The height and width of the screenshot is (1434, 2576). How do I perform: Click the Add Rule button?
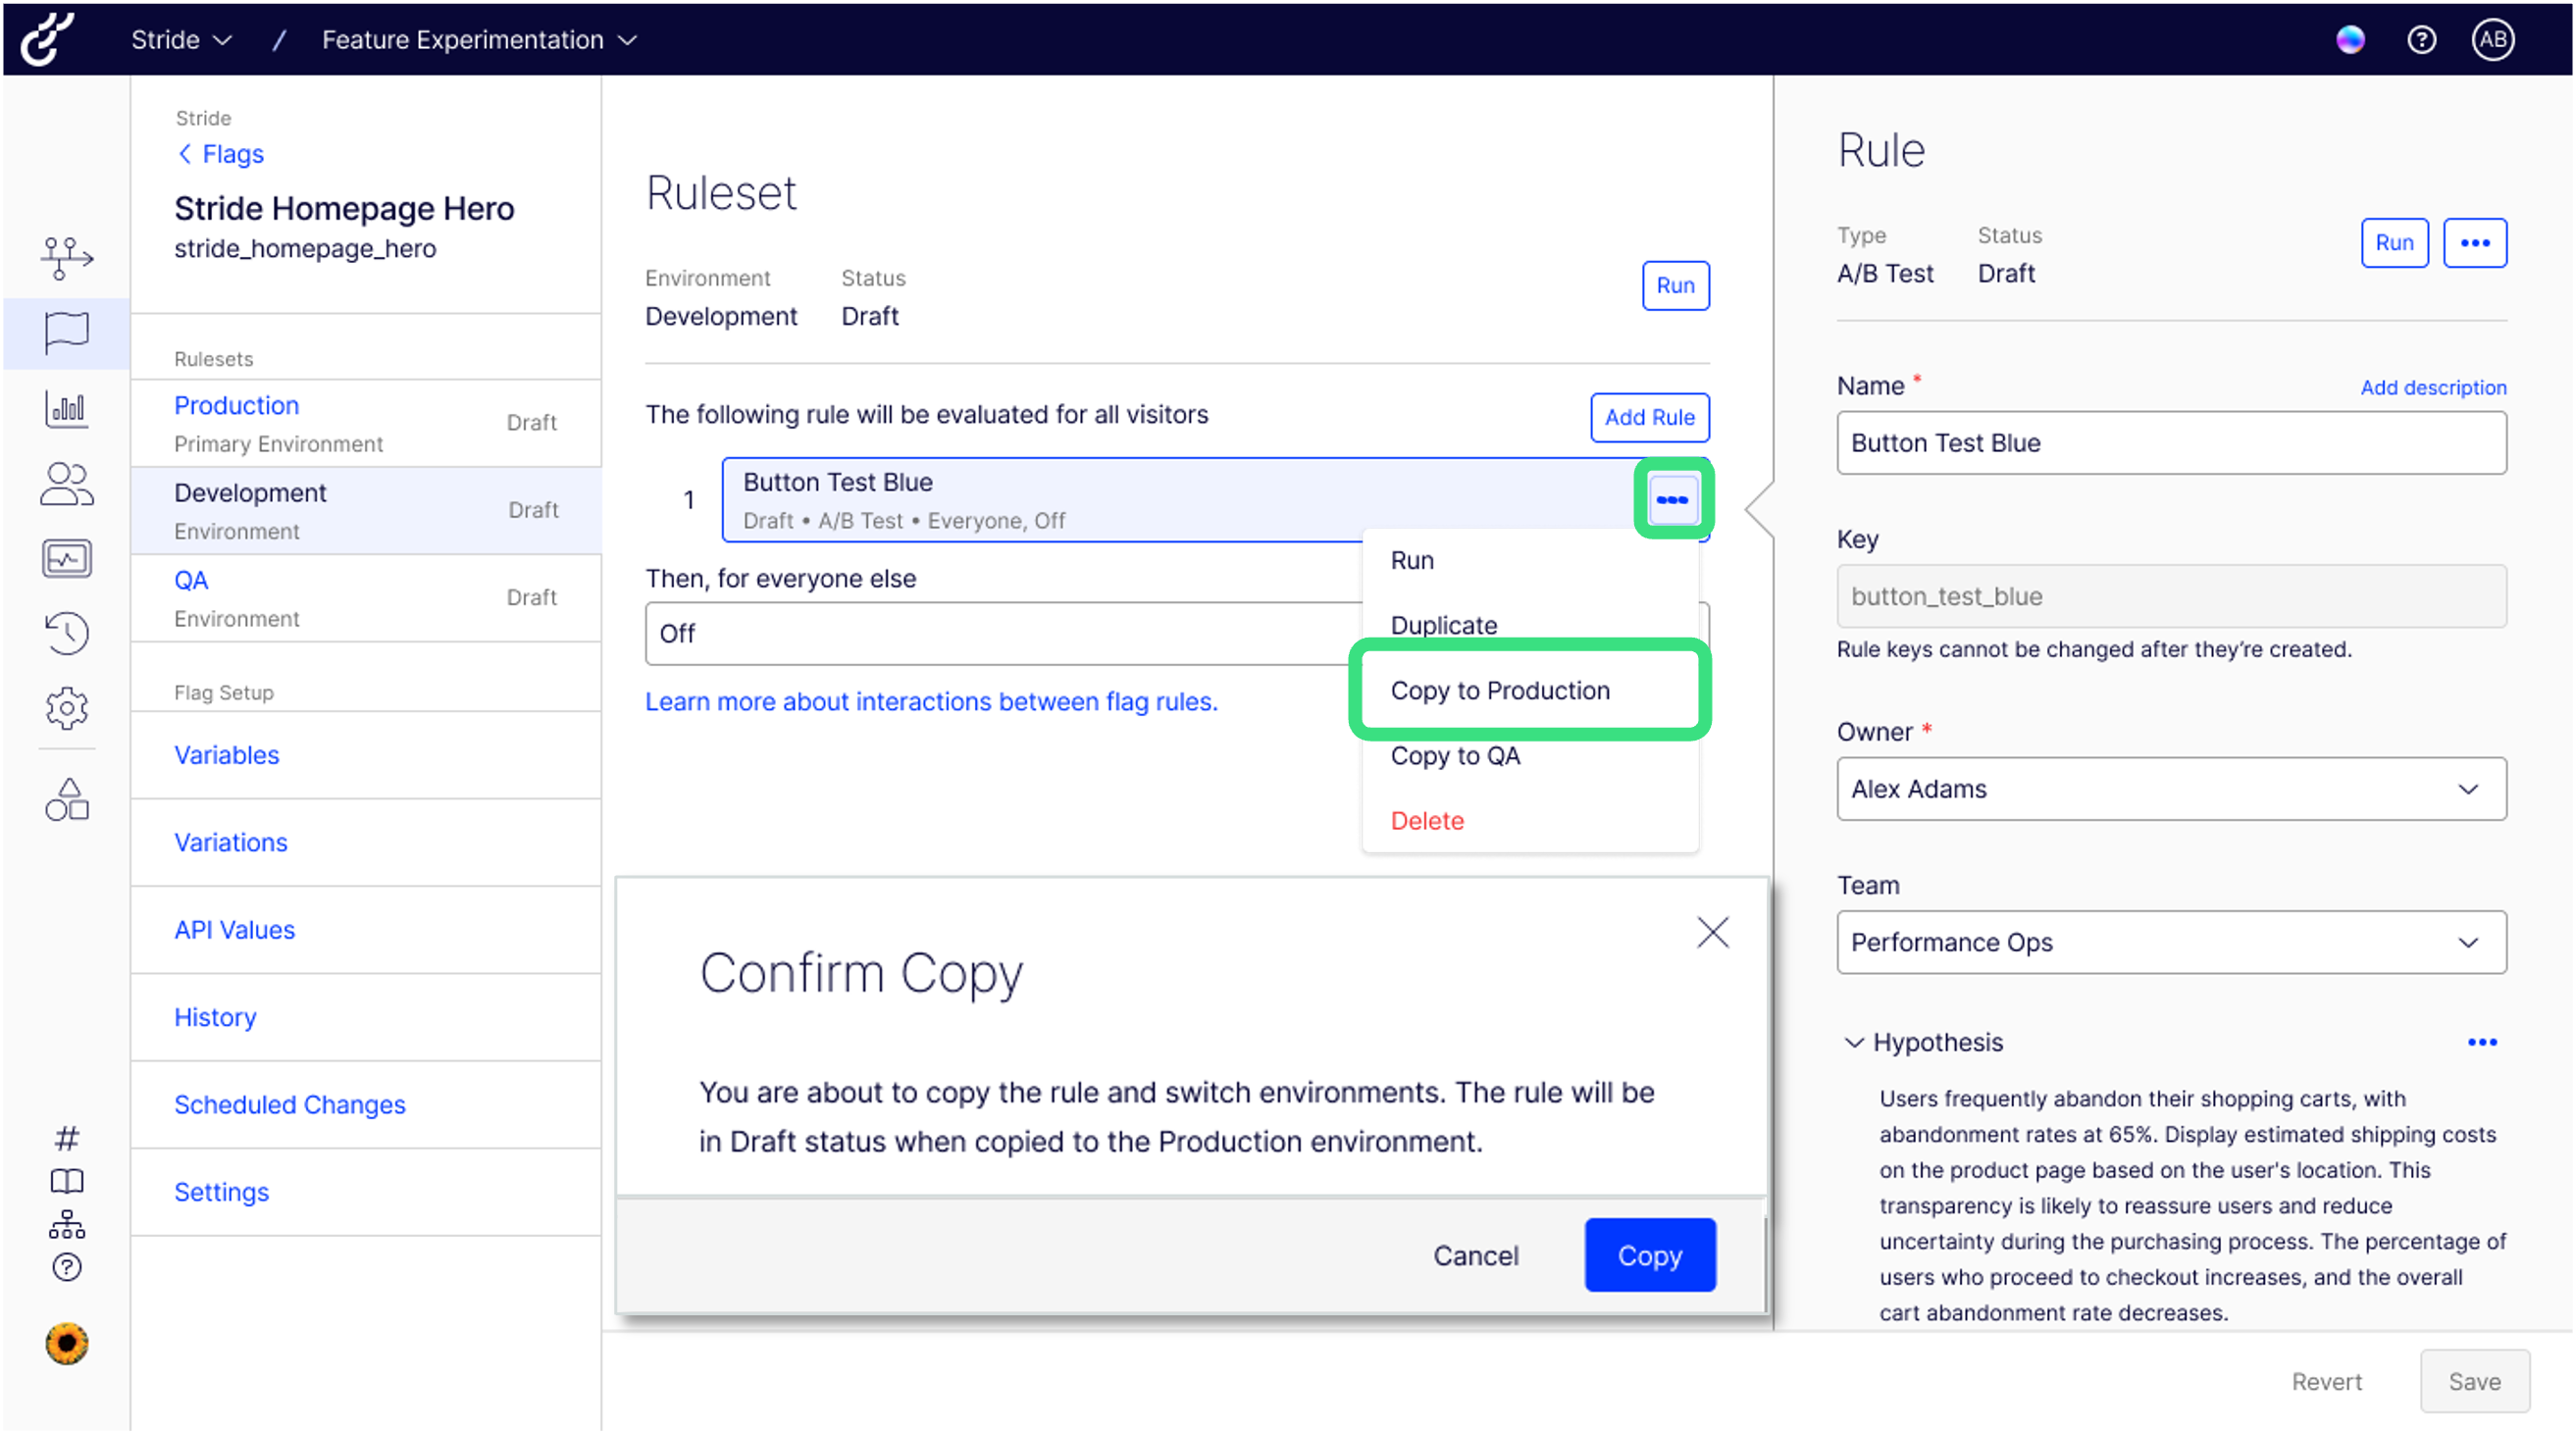[x=1649, y=417]
